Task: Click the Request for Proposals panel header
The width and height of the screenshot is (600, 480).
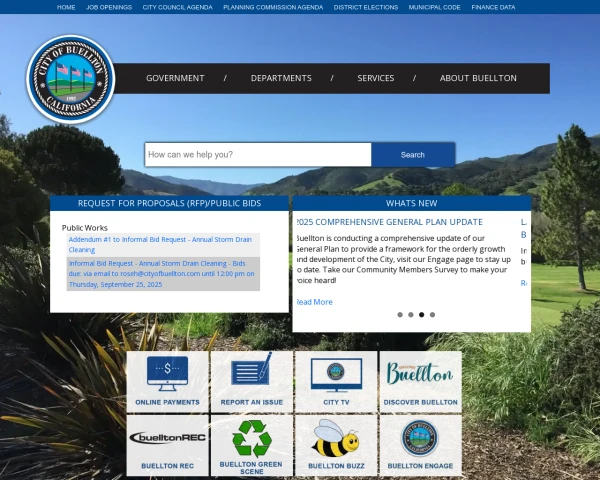Action: [x=169, y=203]
